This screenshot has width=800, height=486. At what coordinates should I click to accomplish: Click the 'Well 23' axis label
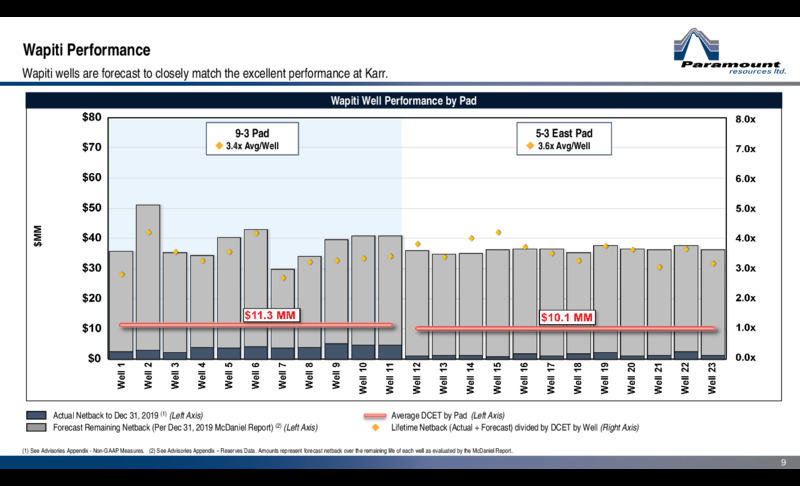(x=712, y=378)
